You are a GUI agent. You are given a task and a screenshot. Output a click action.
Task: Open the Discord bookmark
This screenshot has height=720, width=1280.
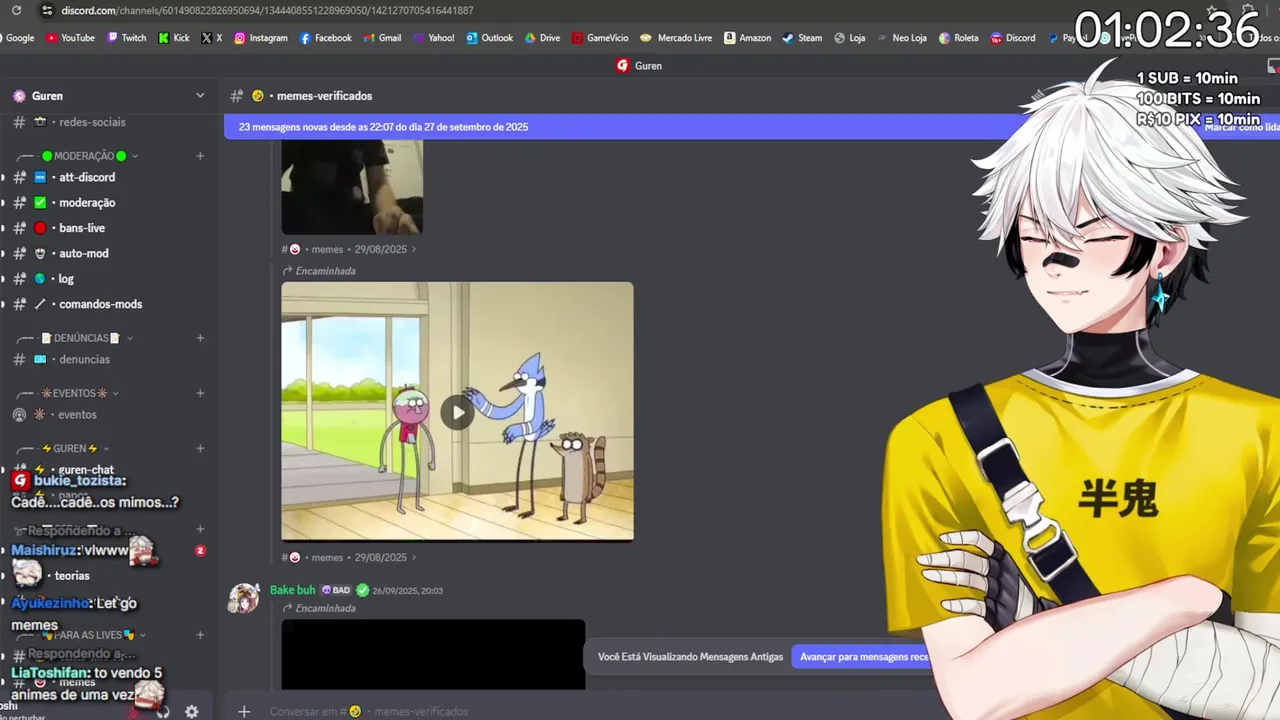pos(1013,38)
